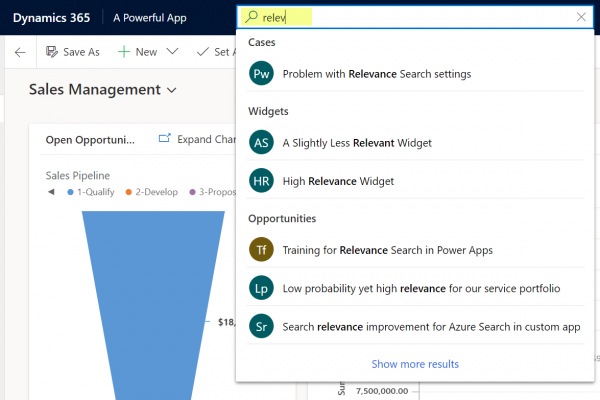Open the Sales Management dashboard selector
The height and width of the screenshot is (400, 600).
103,90
